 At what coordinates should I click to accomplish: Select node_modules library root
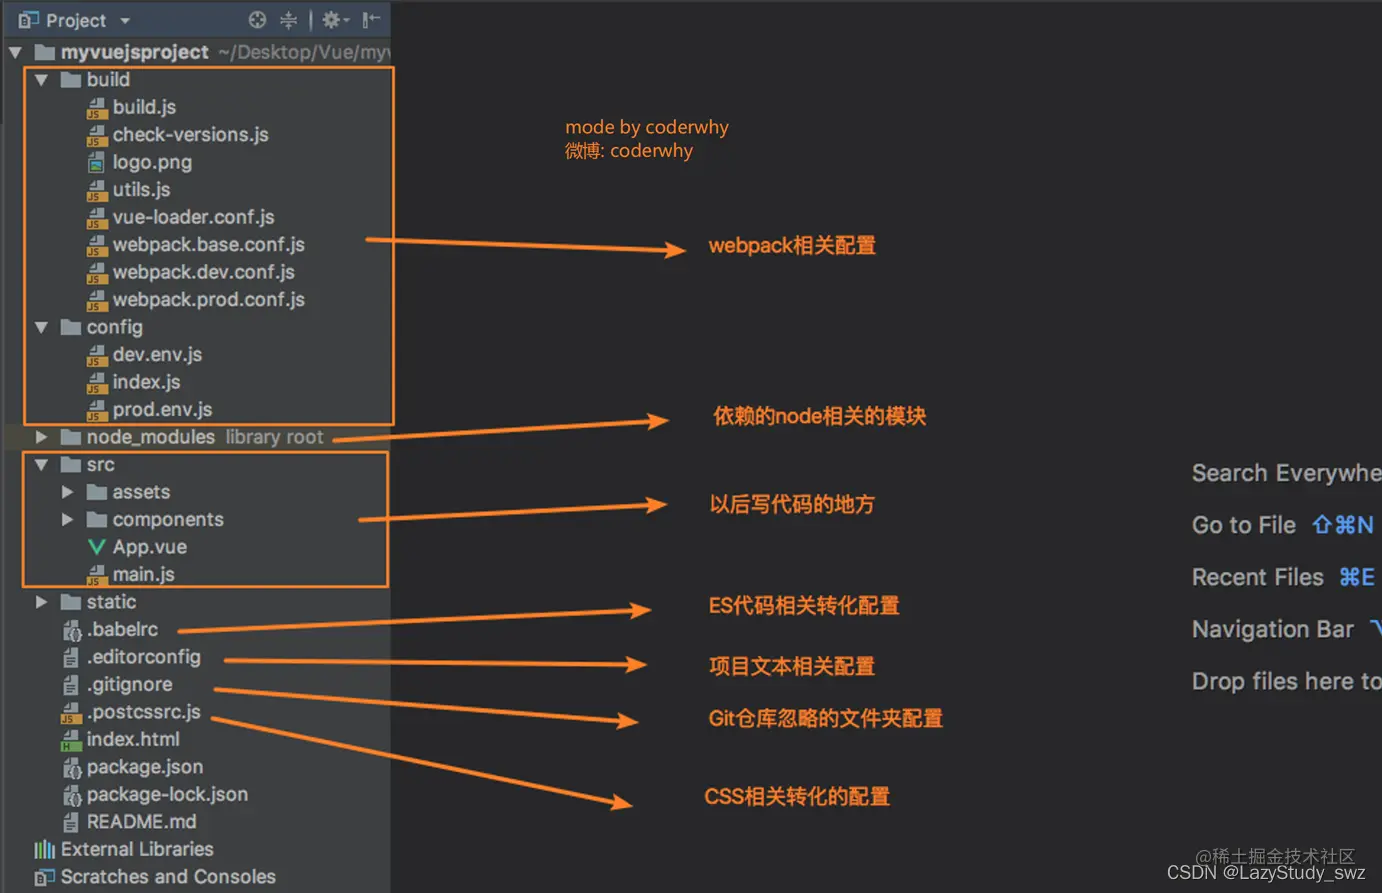pos(150,437)
